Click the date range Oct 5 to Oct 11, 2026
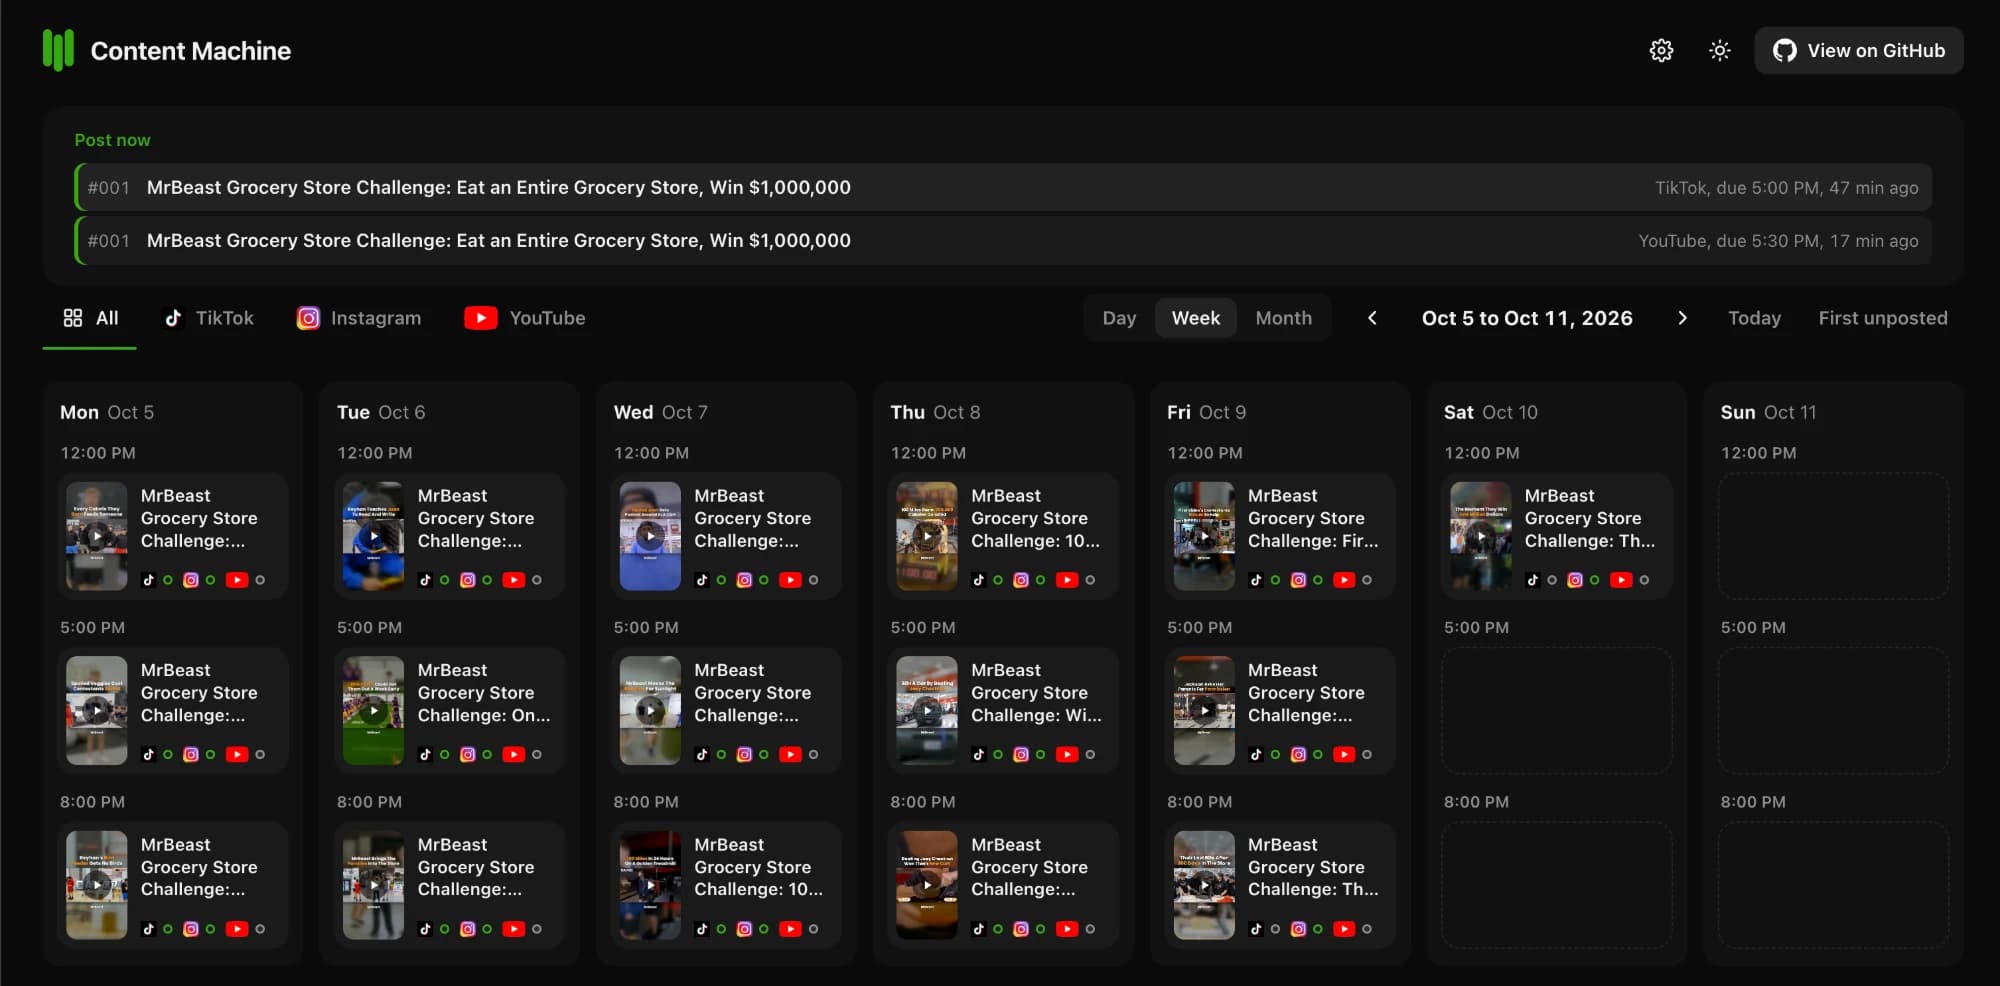 click(1527, 318)
